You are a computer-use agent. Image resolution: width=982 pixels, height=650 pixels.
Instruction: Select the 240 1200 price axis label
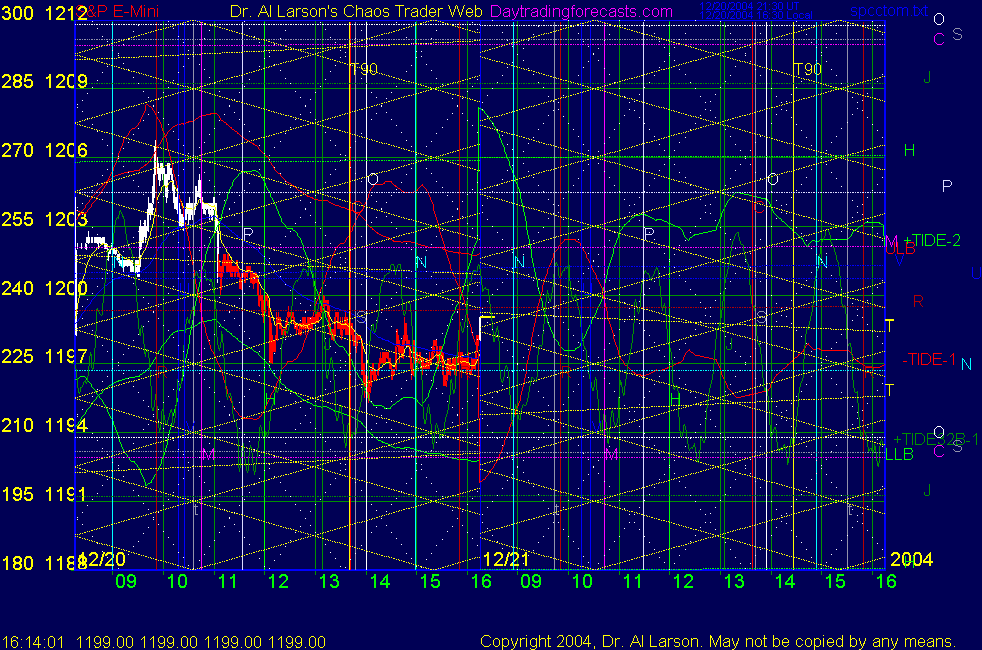pos(44,288)
